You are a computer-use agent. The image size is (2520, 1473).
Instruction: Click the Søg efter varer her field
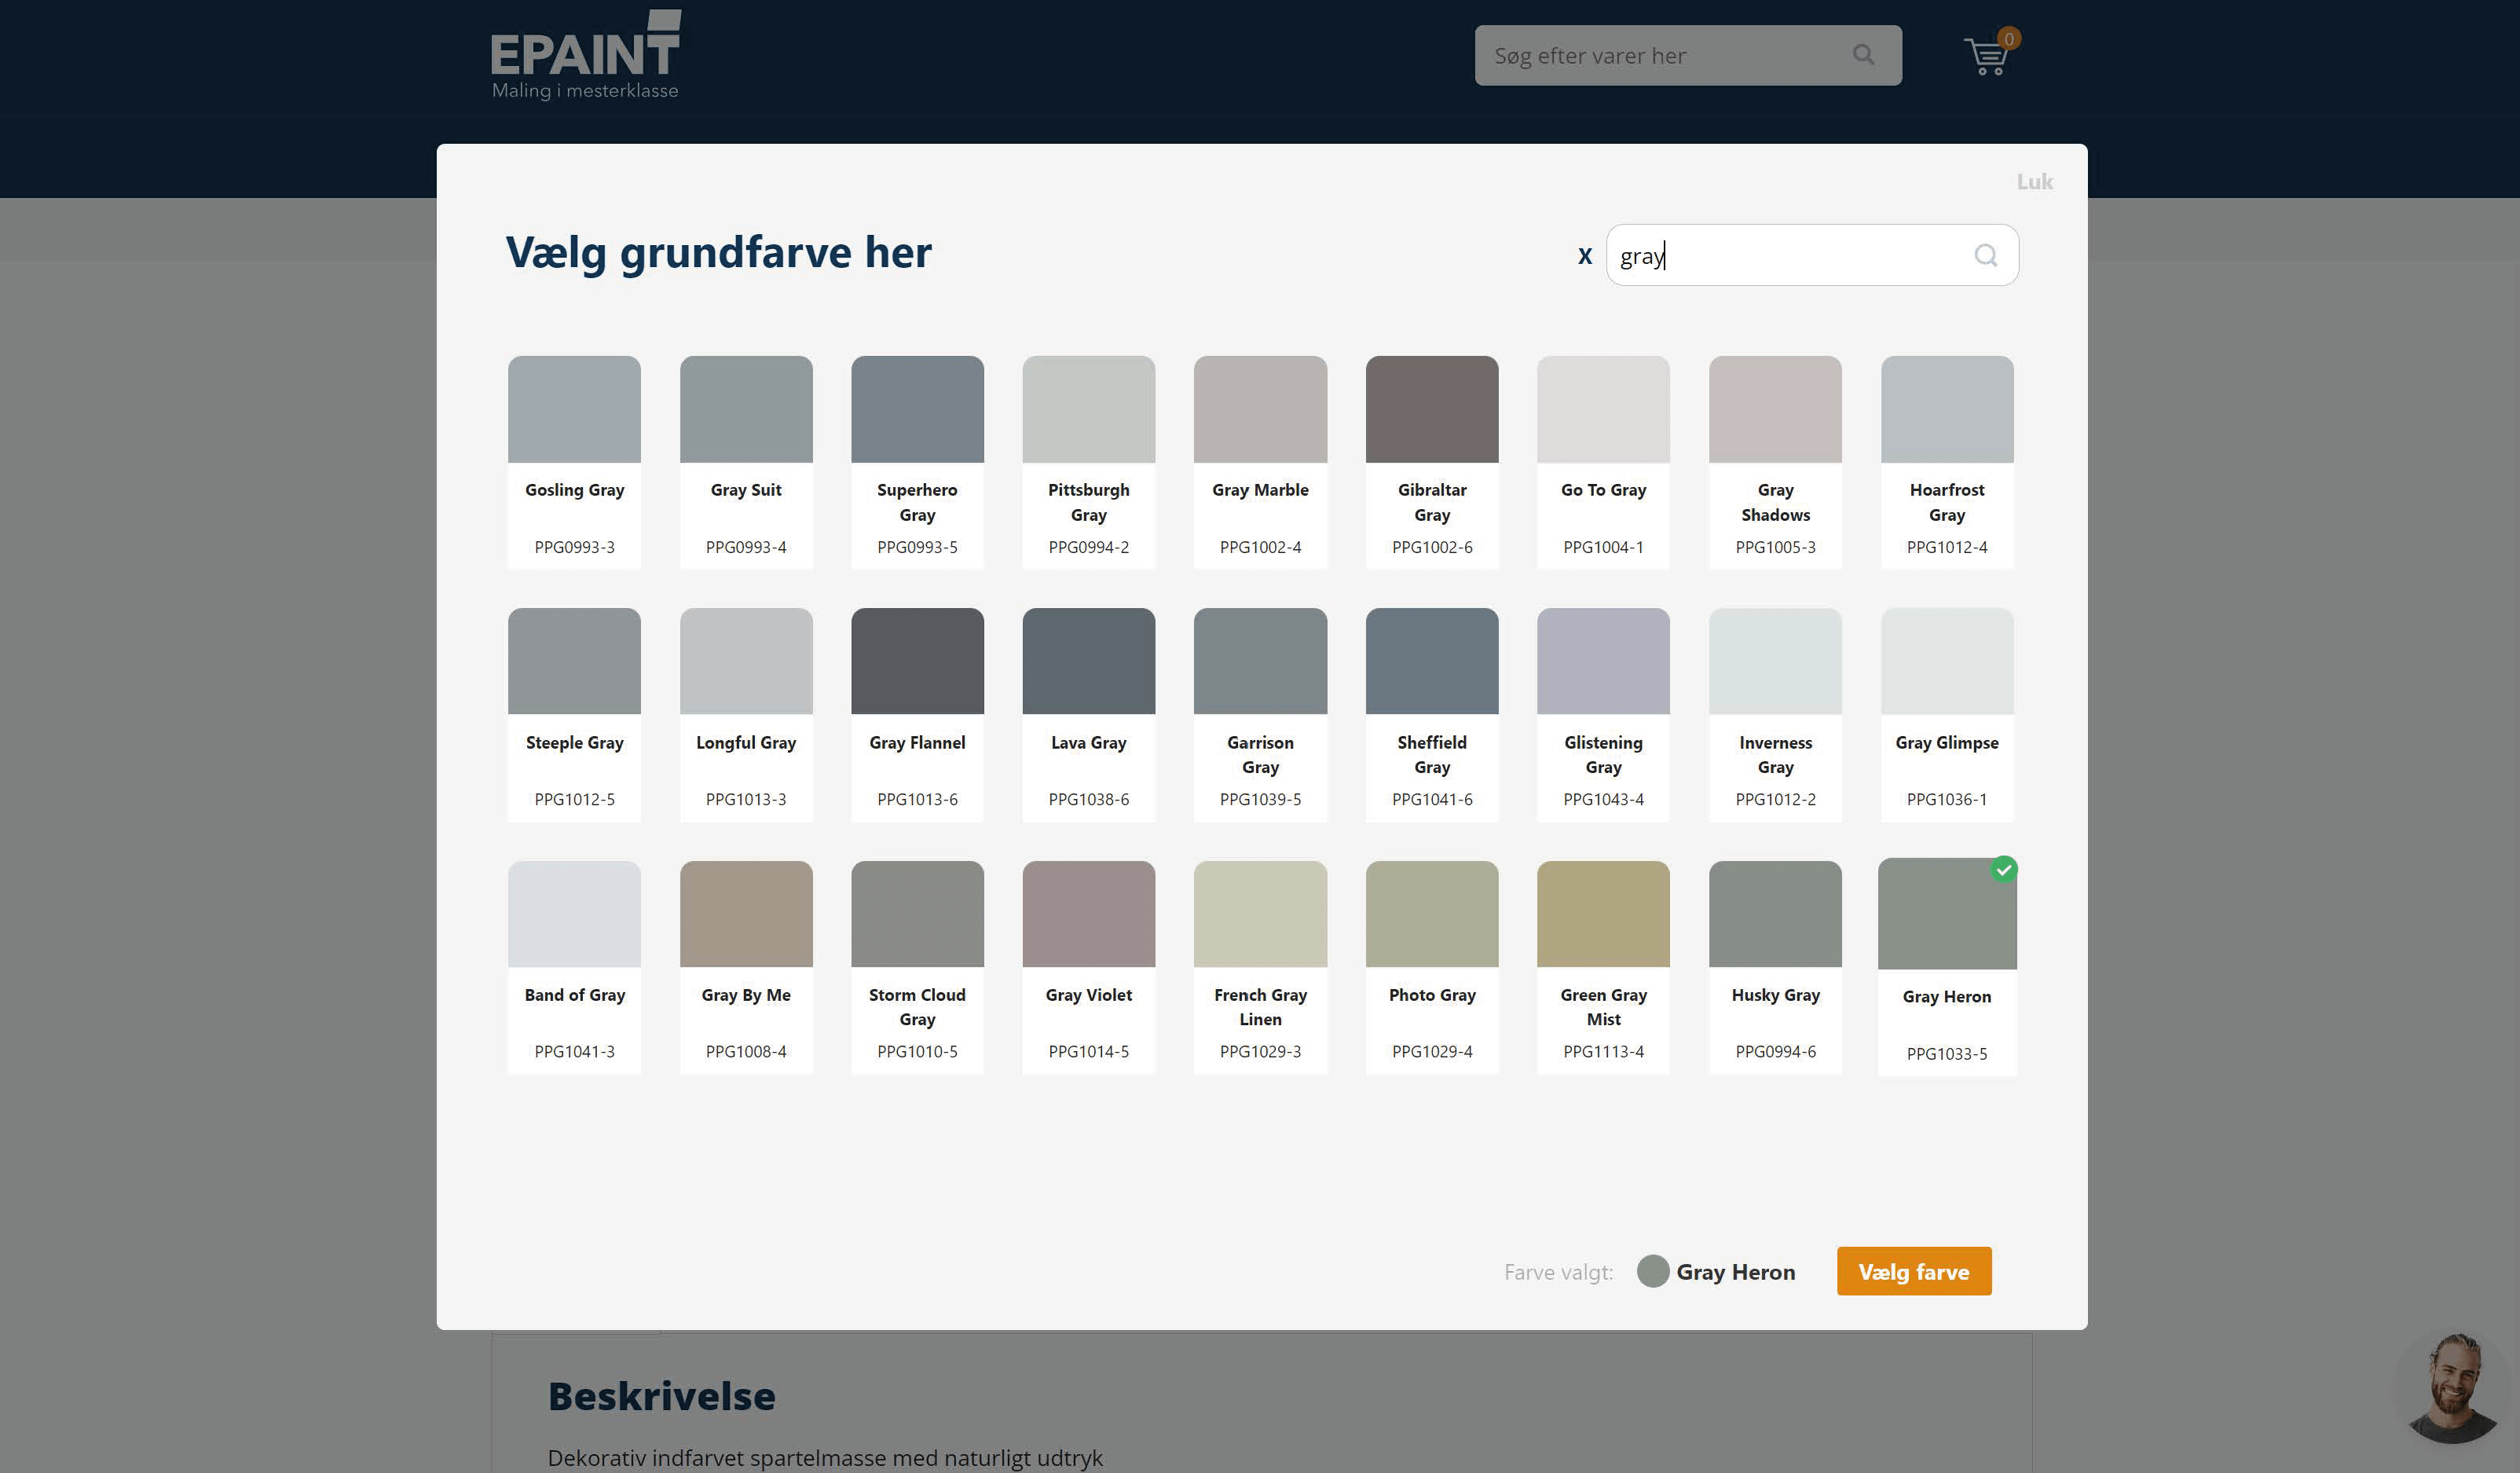1688,55
